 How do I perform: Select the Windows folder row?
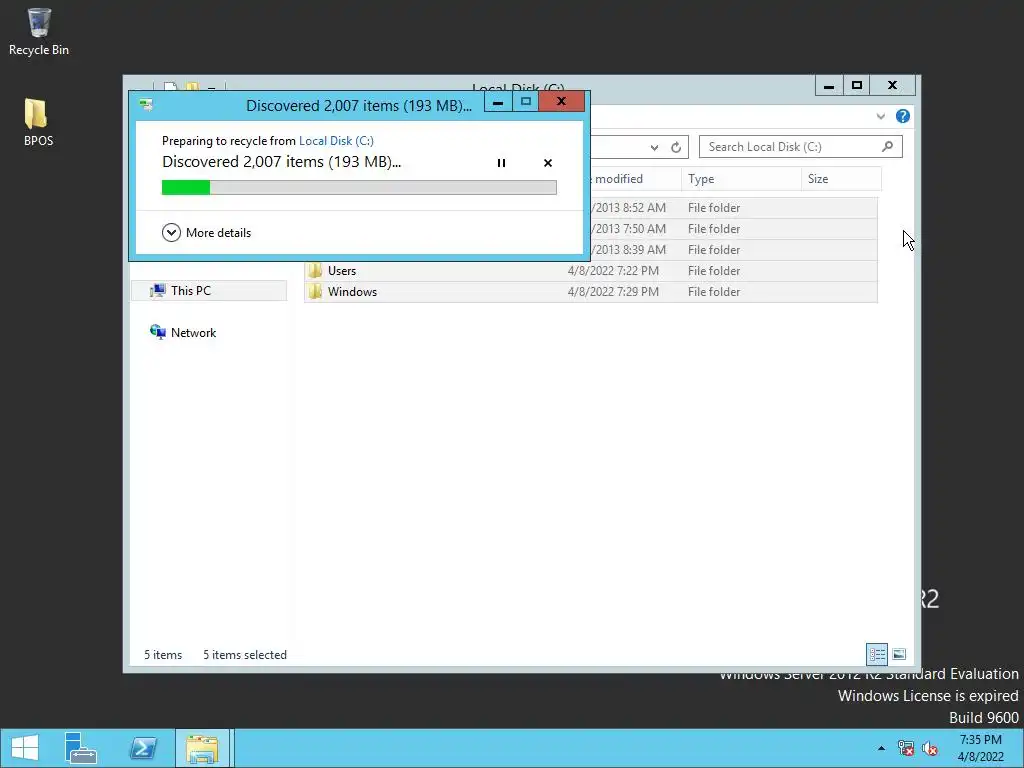pos(590,292)
